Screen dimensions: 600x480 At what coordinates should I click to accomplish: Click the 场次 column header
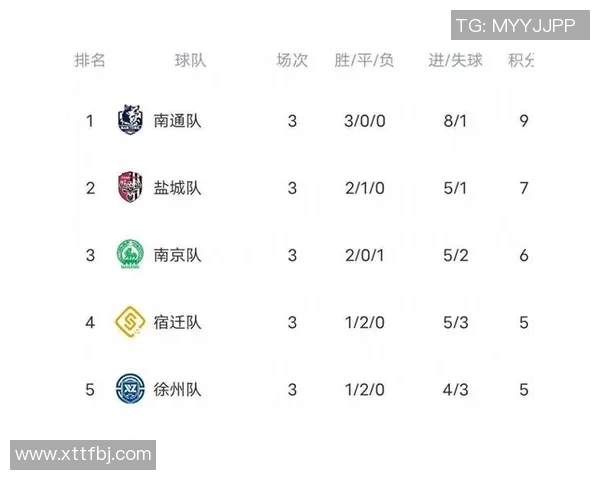[x=292, y=60]
